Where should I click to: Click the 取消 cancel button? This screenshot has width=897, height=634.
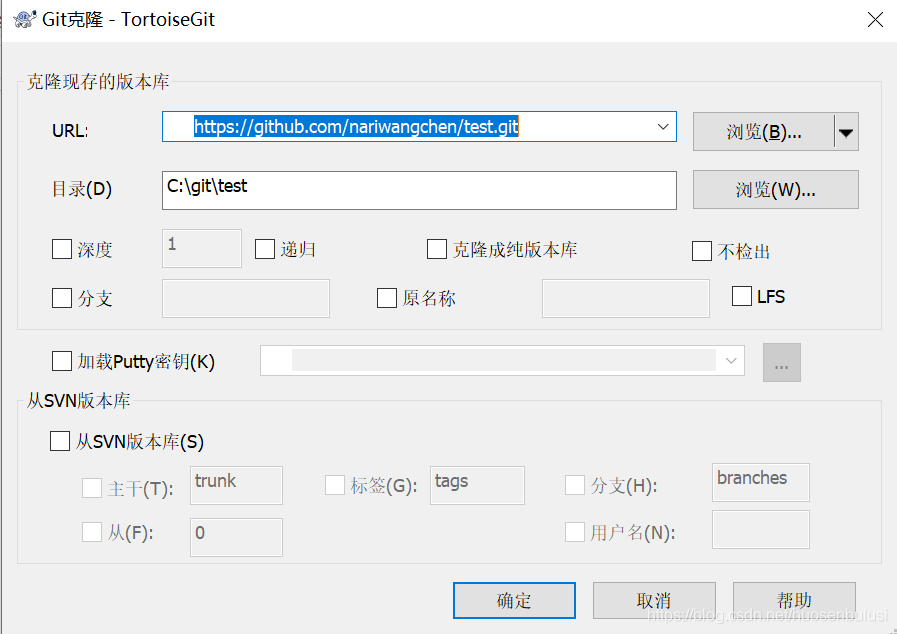click(654, 600)
